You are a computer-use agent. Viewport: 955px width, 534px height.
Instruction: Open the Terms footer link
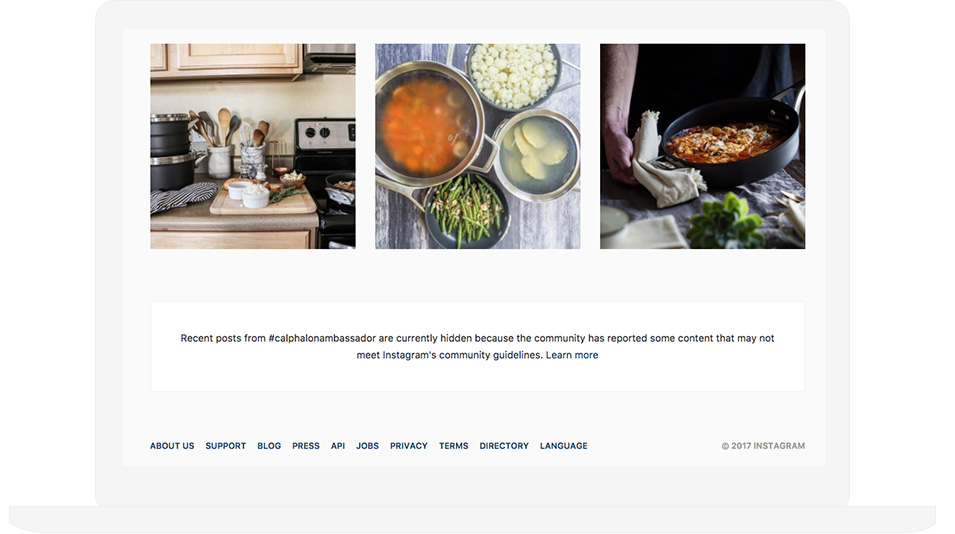point(454,446)
